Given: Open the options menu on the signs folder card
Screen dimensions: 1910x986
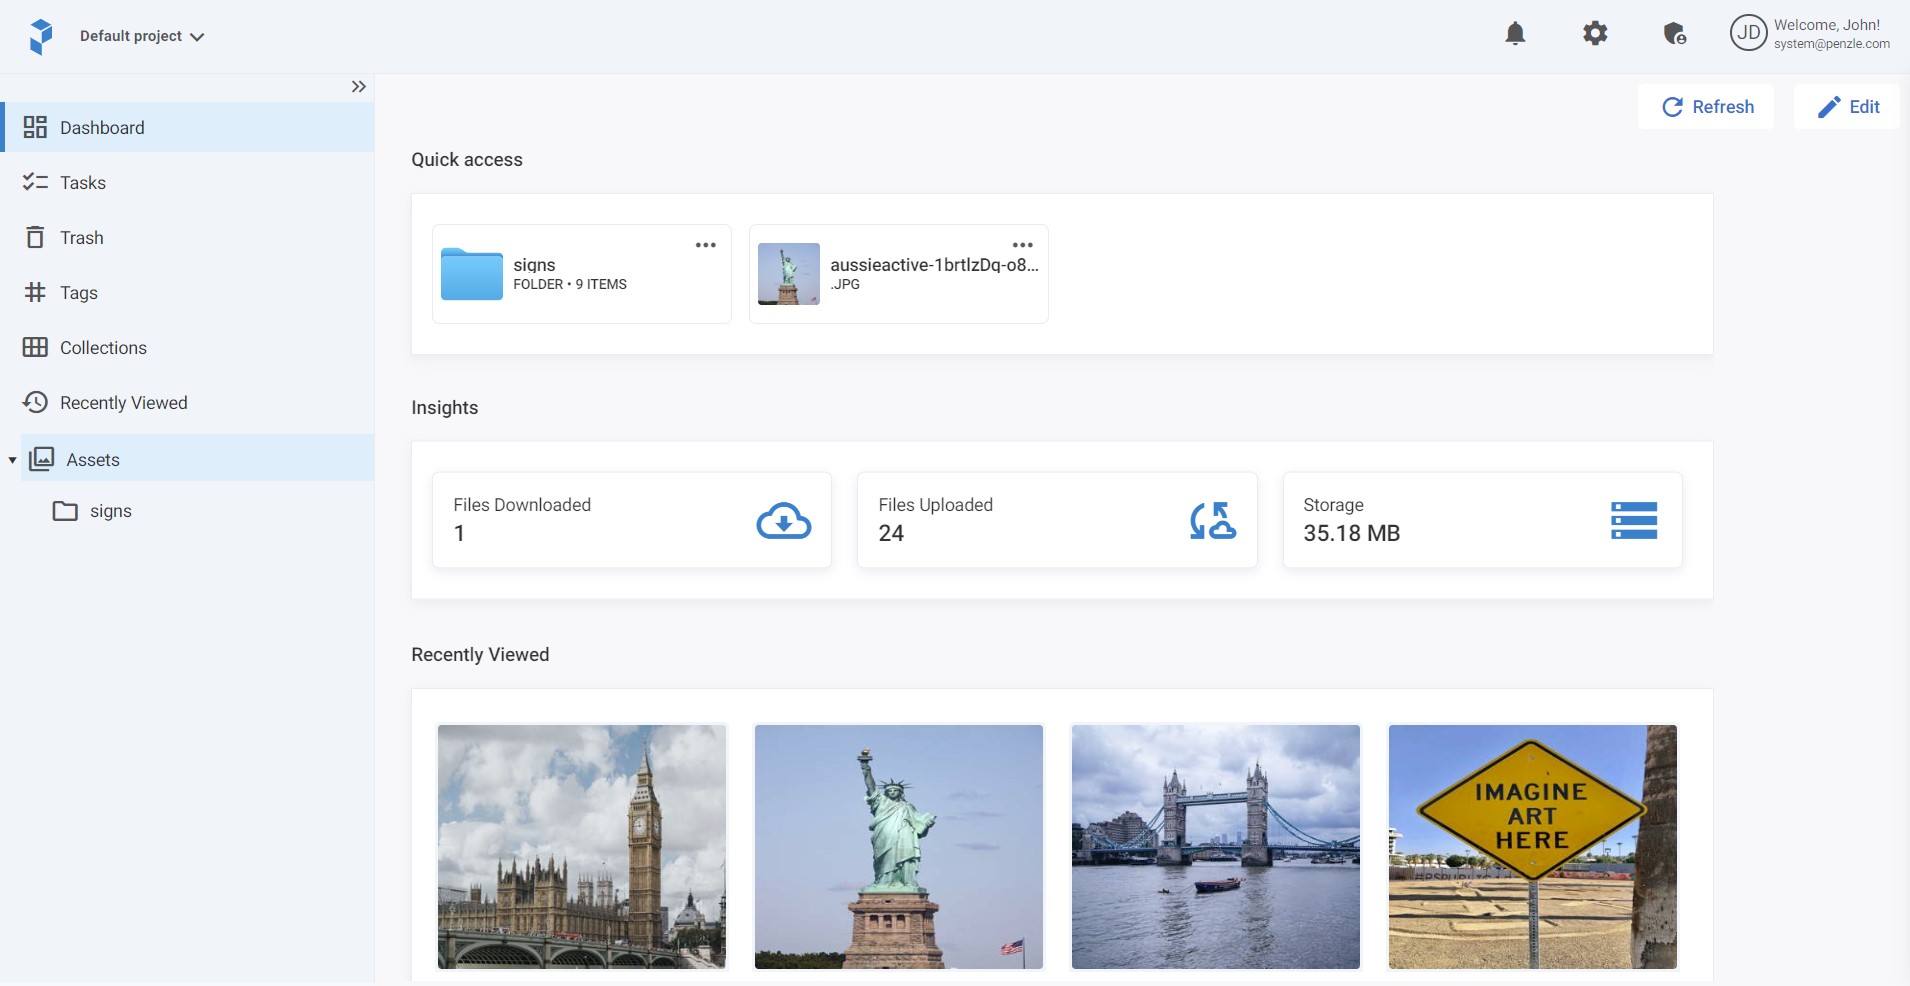Looking at the screenshot, I should pos(706,244).
